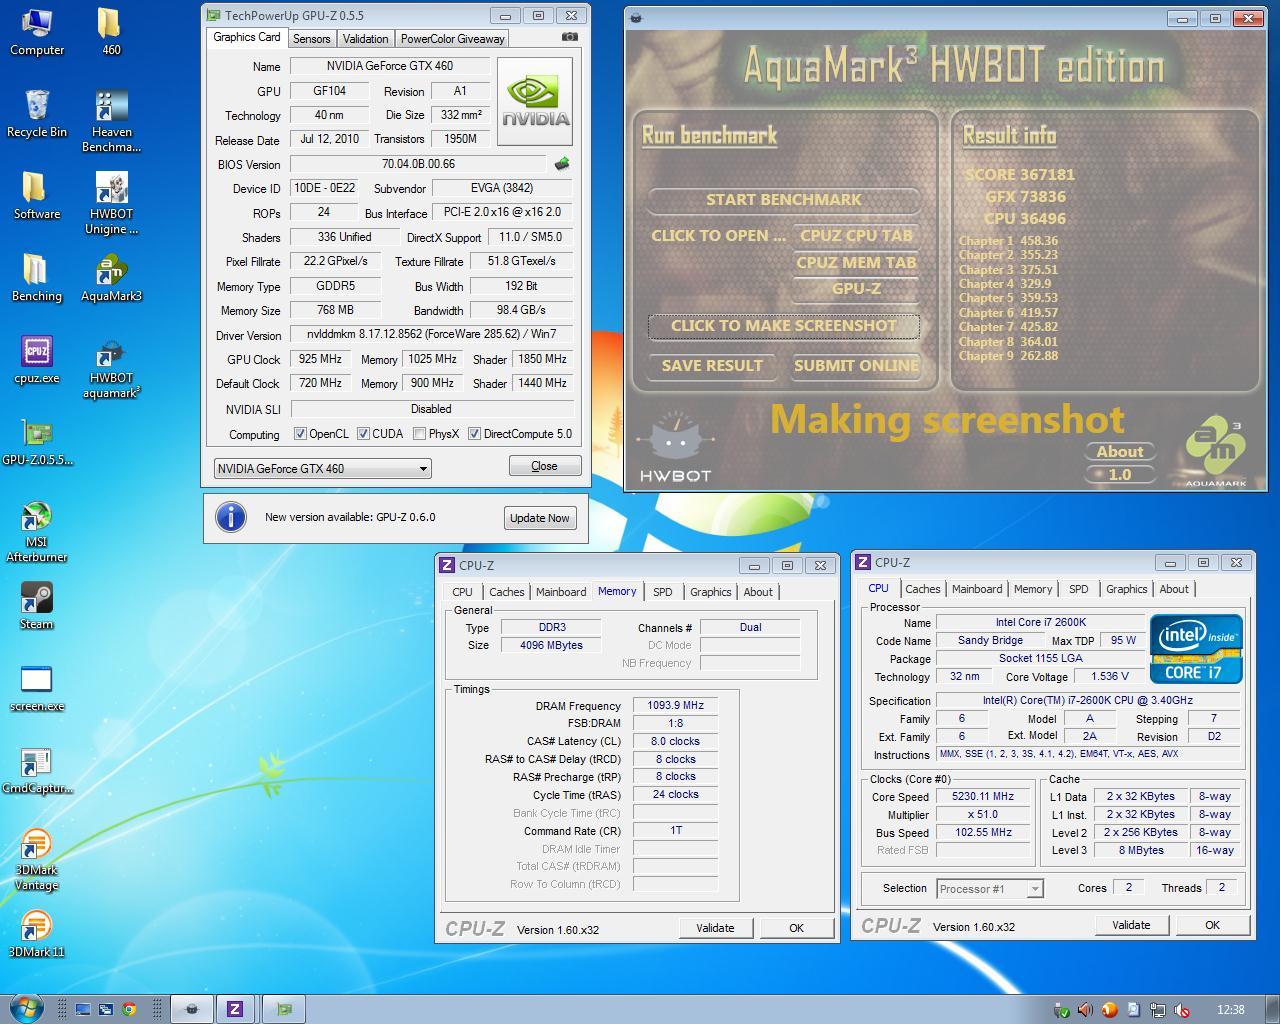Launch 3DMark 11 shortcut

[37, 934]
